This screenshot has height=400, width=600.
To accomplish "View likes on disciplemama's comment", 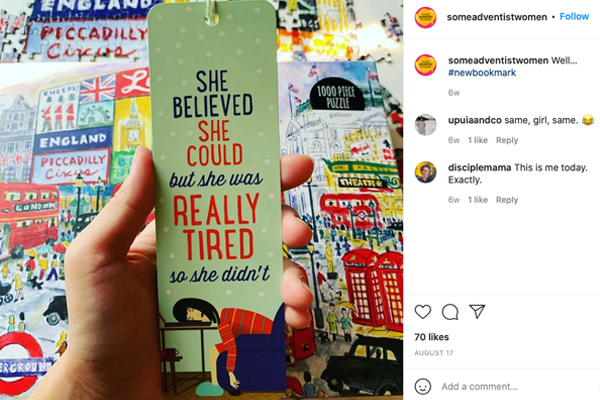I will tap(478, 200).
